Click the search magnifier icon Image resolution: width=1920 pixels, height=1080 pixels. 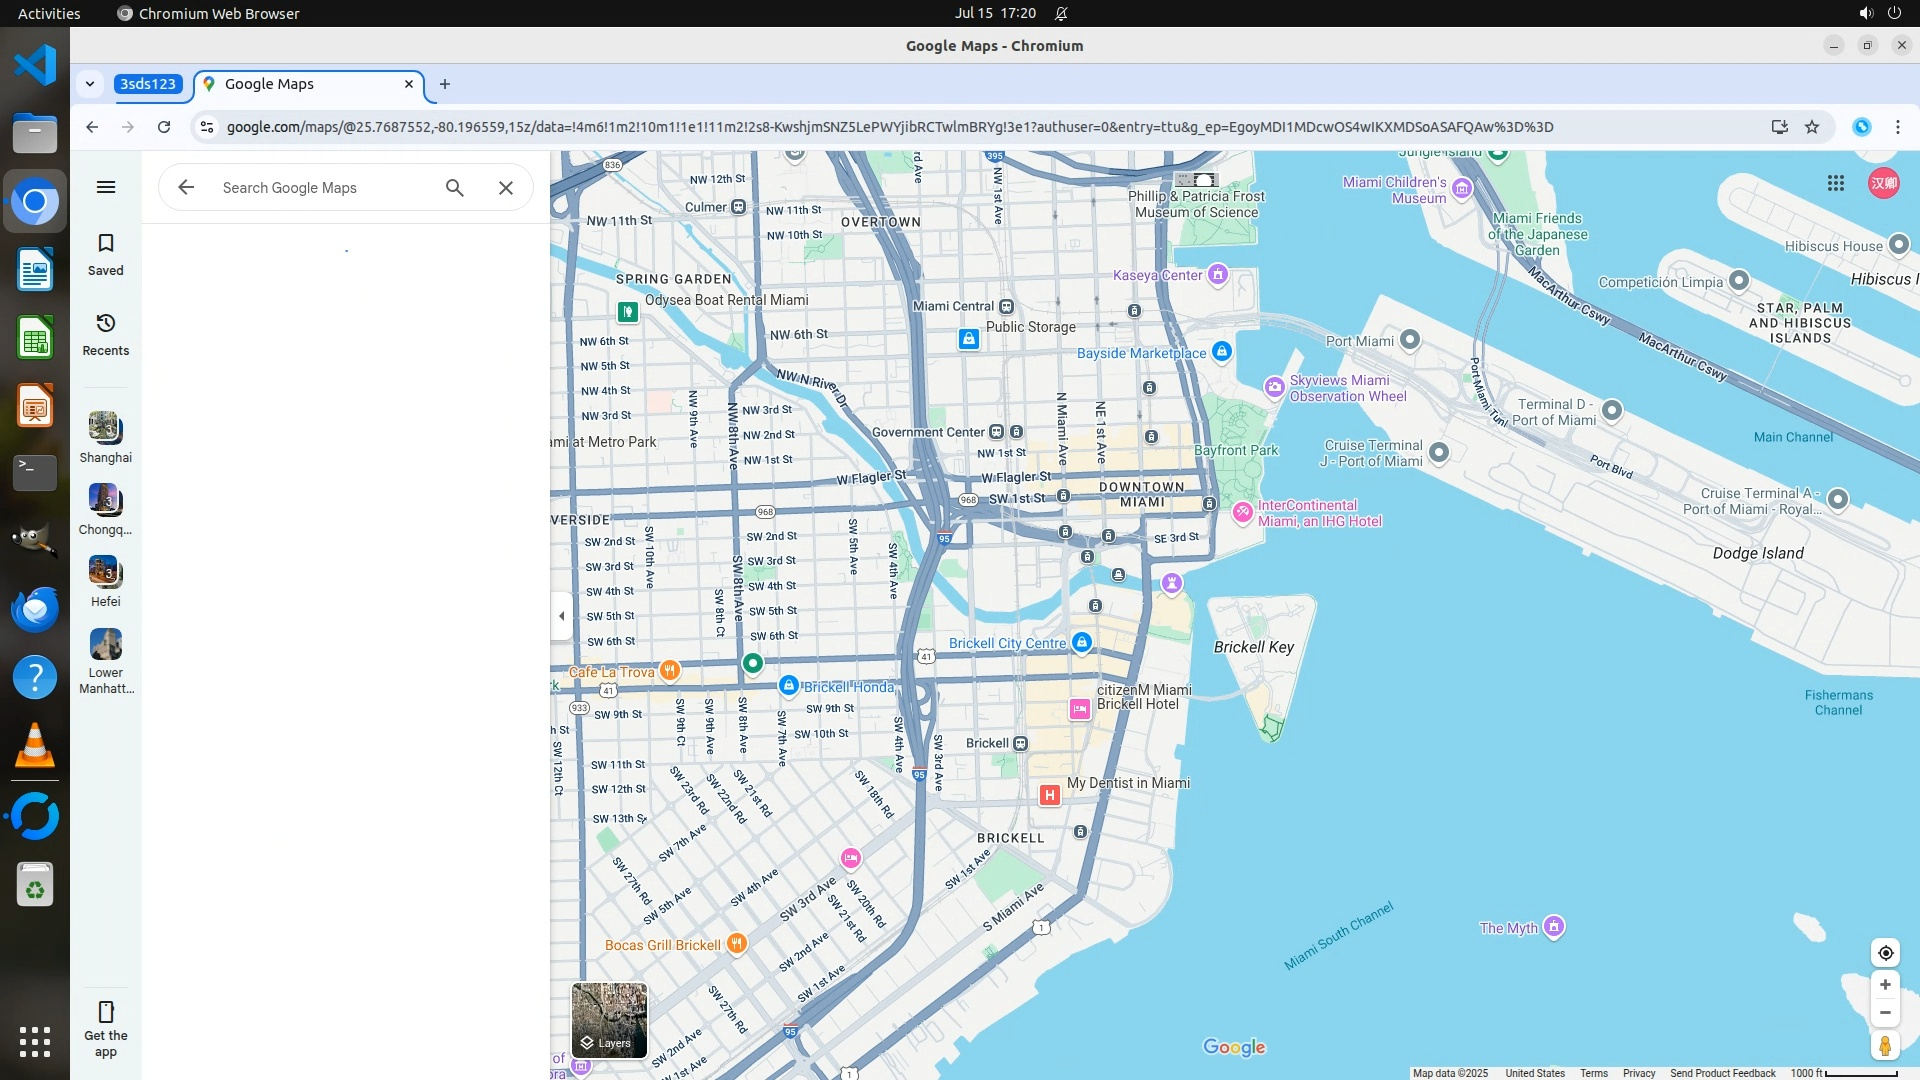pos(455,188)
